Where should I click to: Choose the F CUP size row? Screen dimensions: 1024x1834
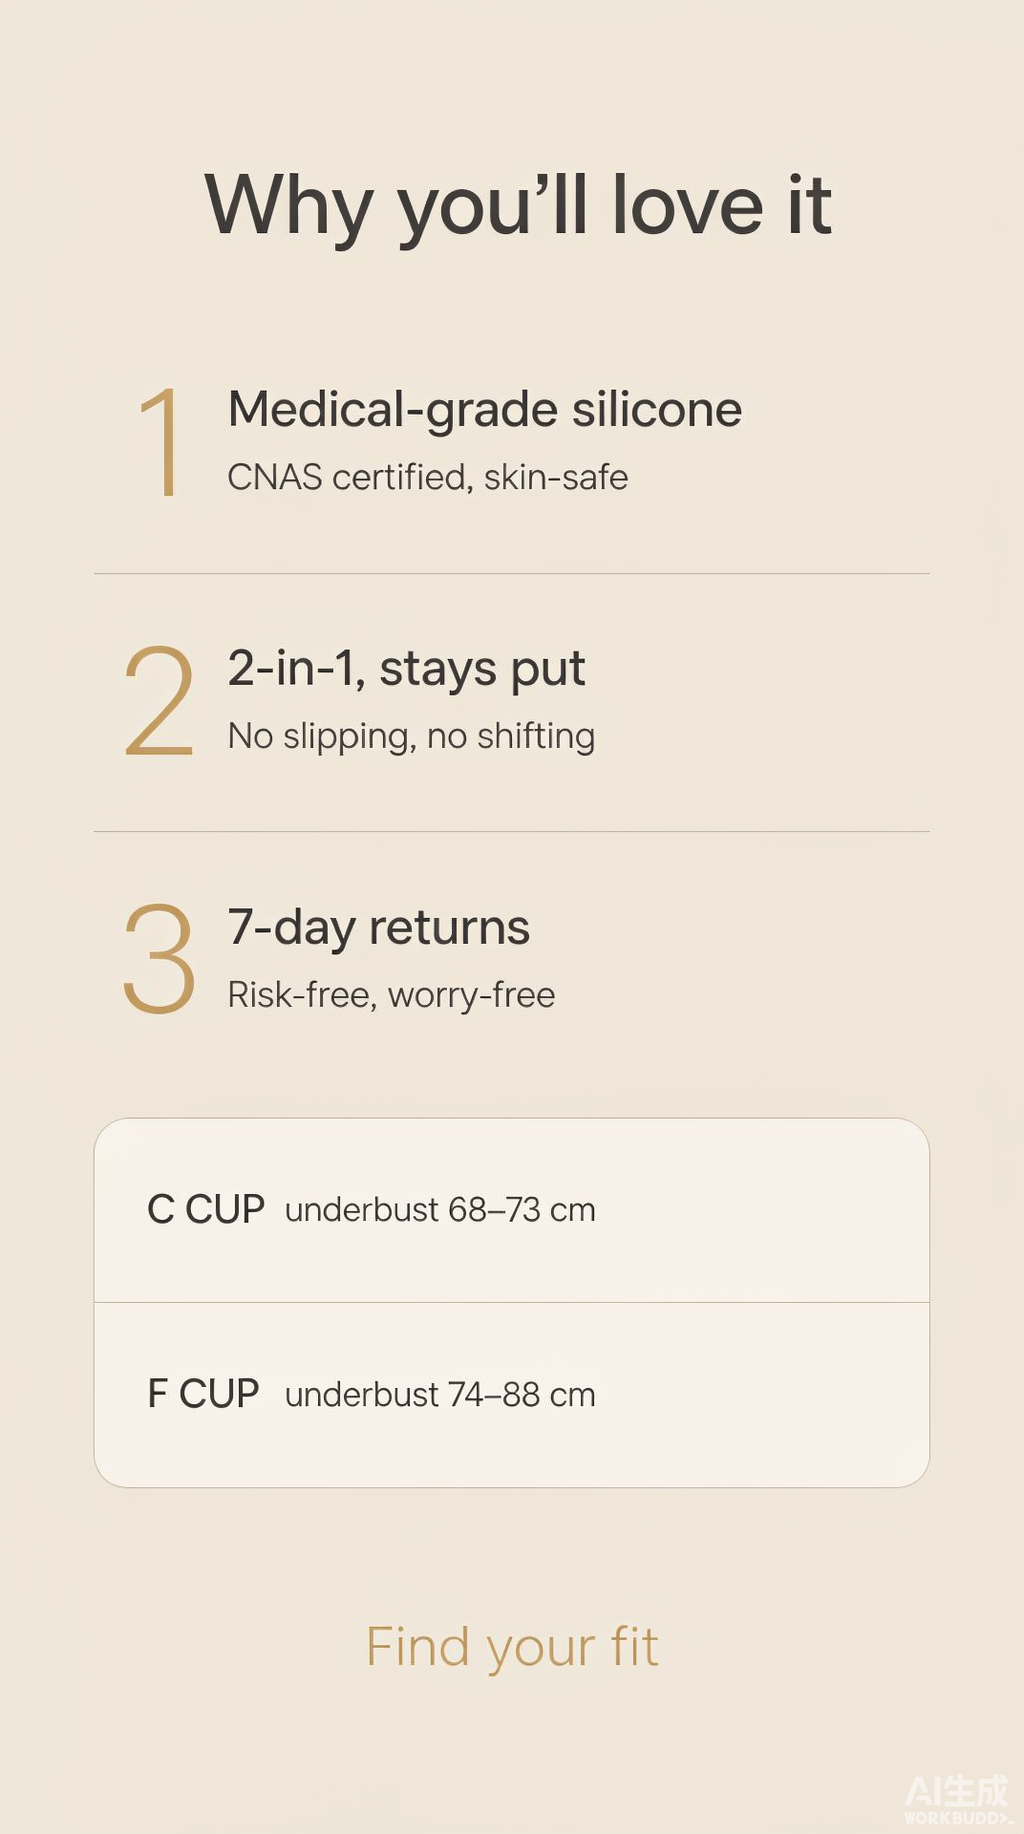(512, 1395)
